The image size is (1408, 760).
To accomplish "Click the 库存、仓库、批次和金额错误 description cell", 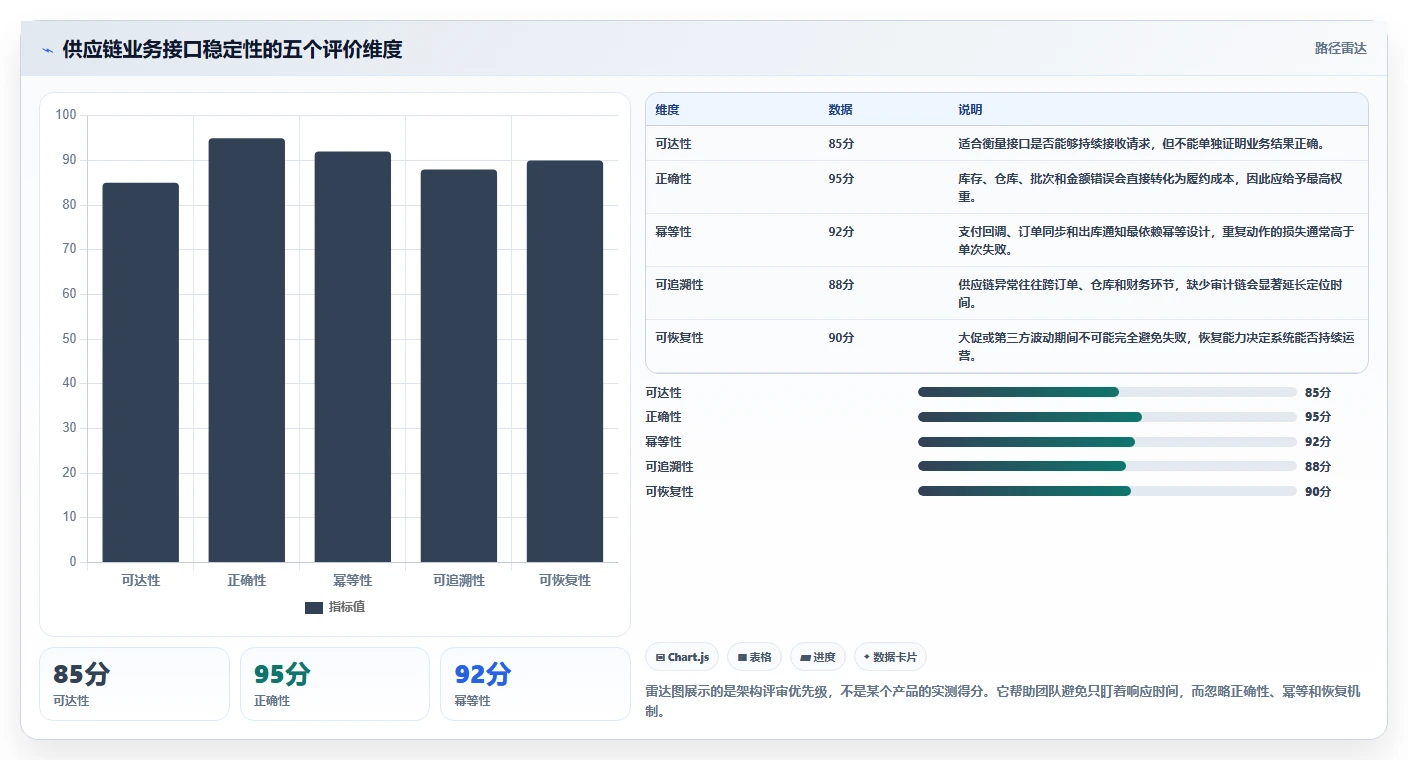I will click(1156, 188).
